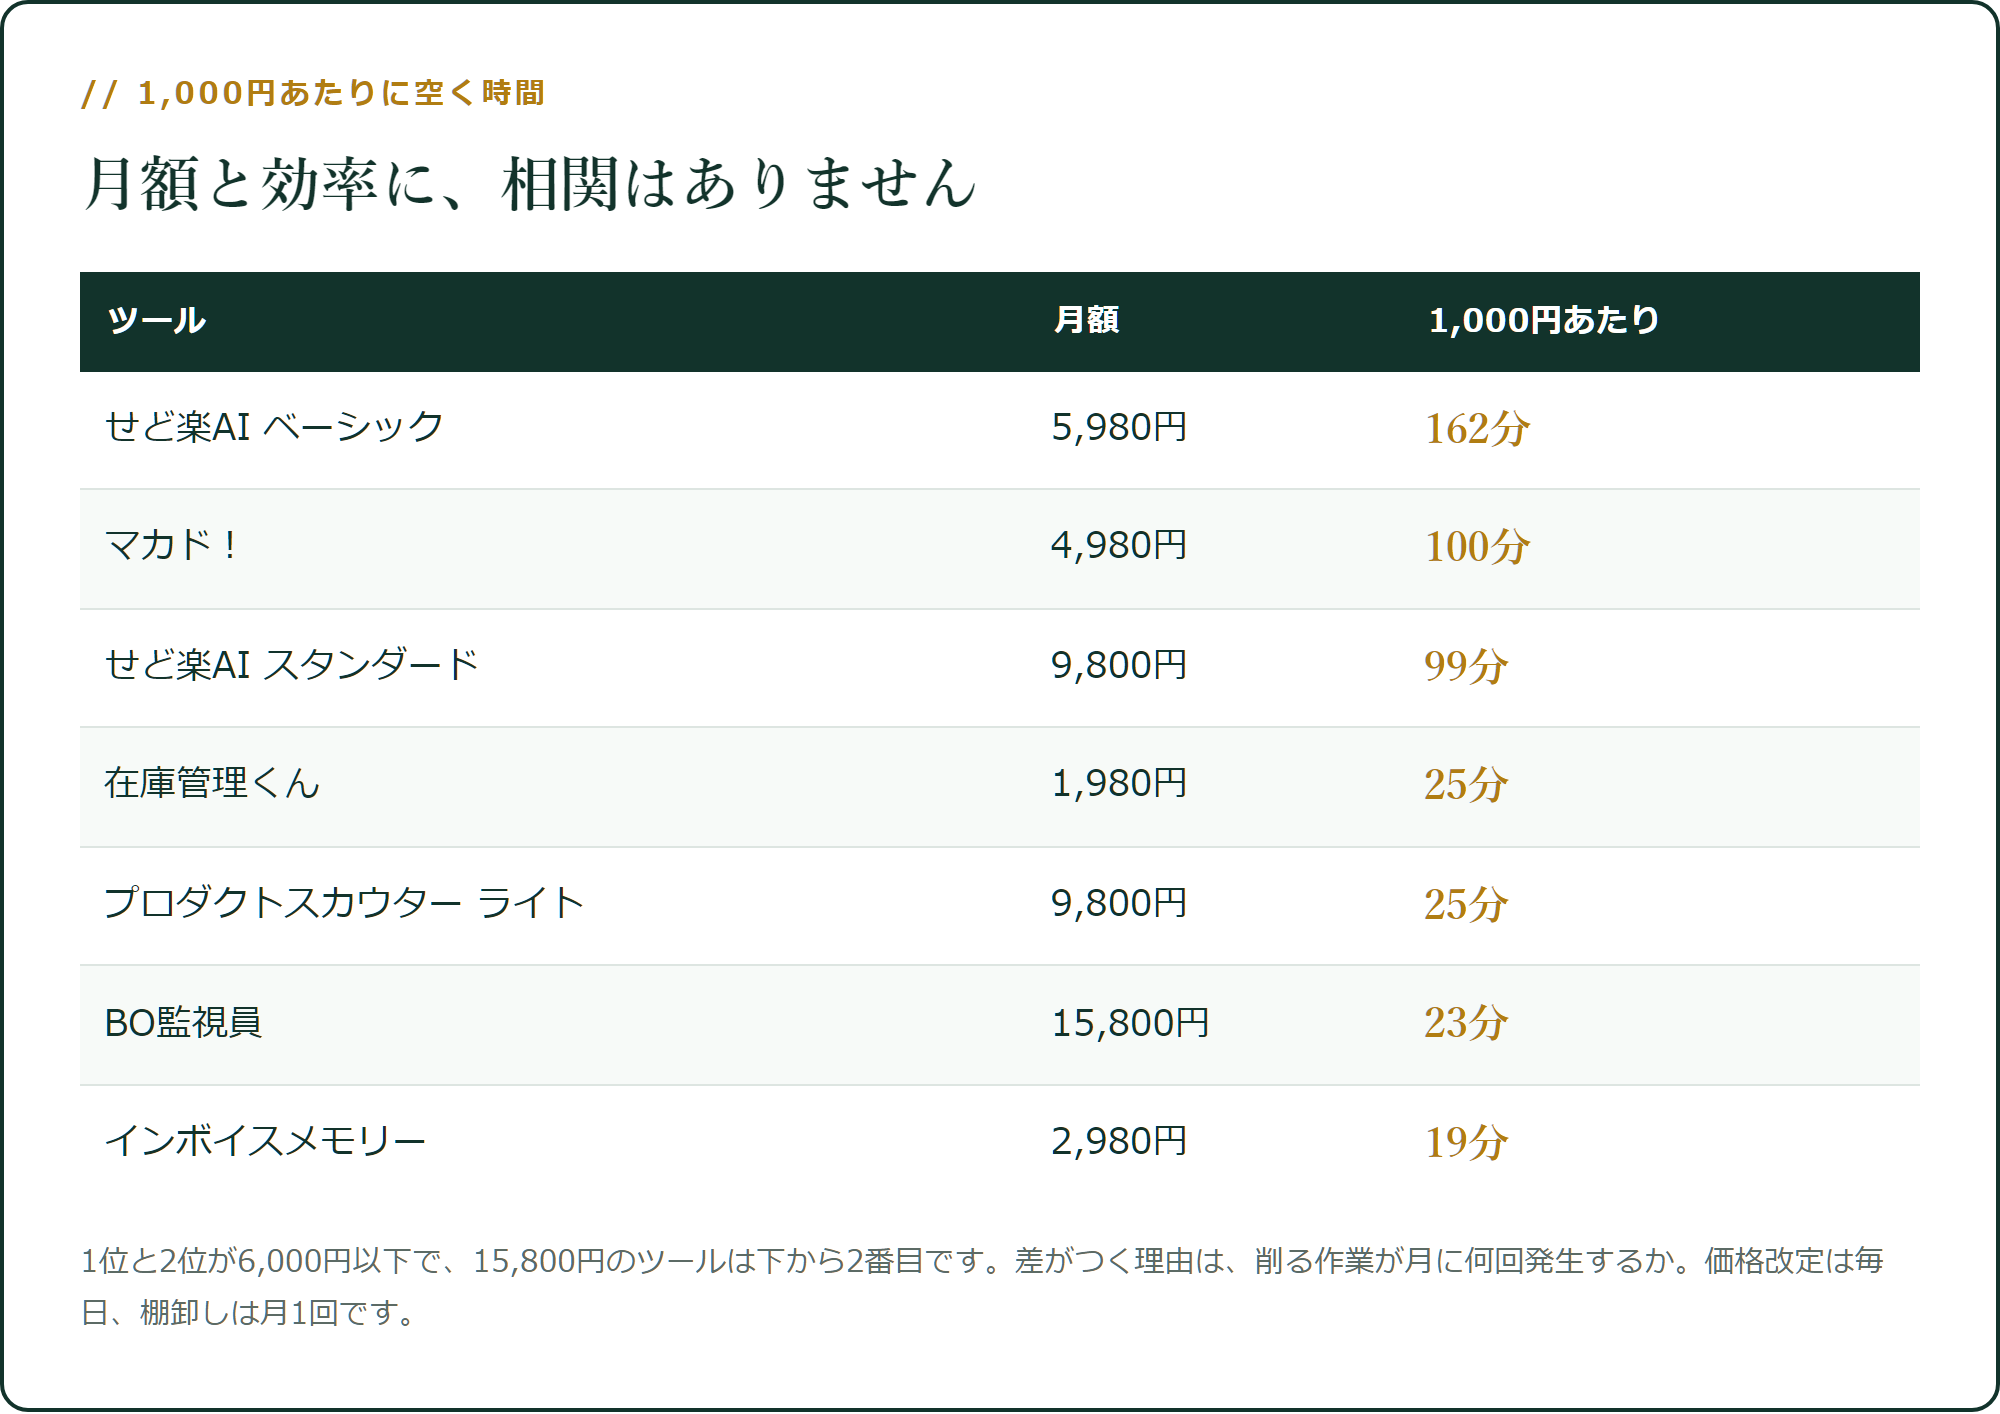2000x1414 pixels.
Task: Click 9,800円 in プロダクトスカウター ライト row
Action: pyautogui.click(x=1118, y=903)
